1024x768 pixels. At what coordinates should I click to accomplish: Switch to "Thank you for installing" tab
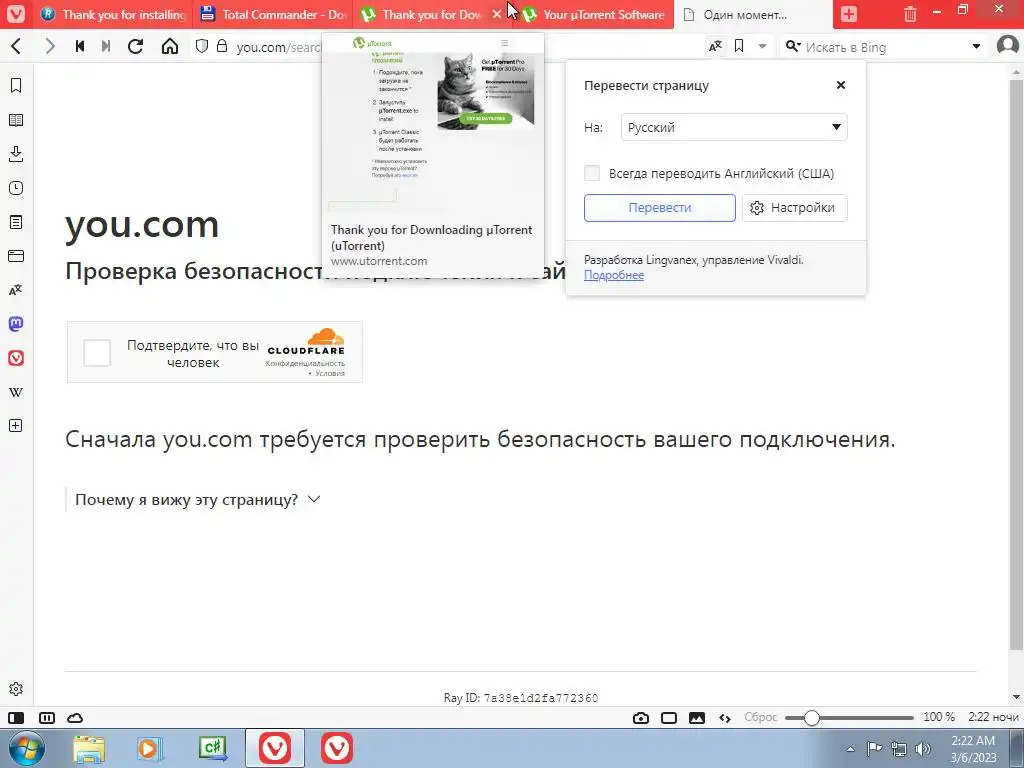(x=112, y=14)
